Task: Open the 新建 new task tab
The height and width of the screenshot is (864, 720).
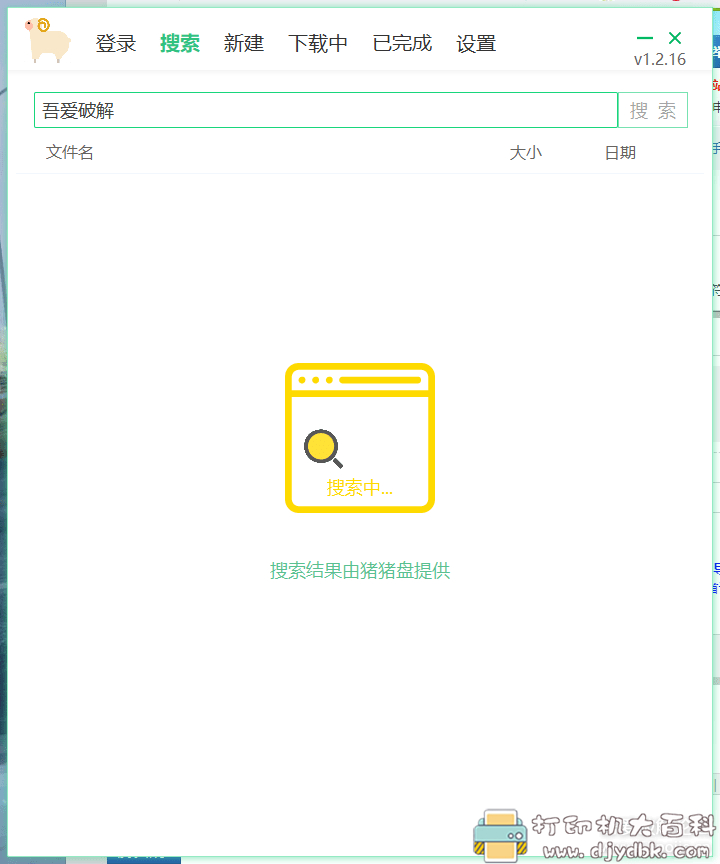Action: tap(243, 43)
